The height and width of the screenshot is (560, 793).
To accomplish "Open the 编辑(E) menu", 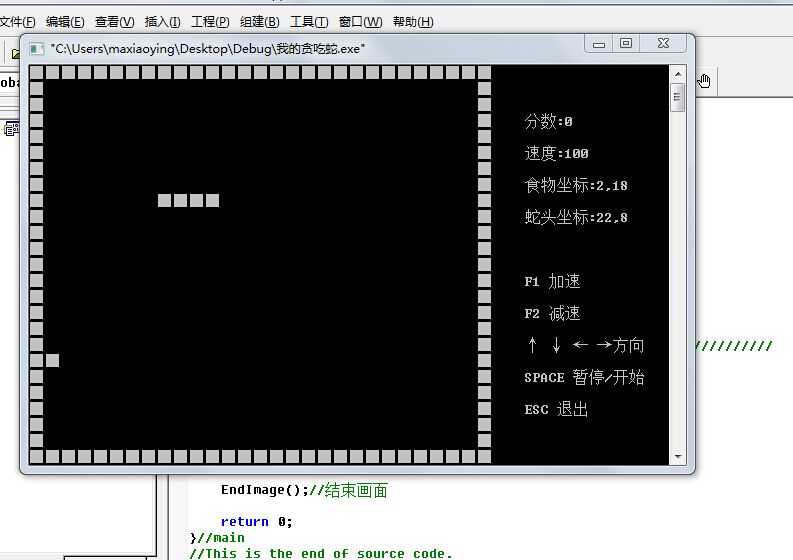I will point(65,22).
